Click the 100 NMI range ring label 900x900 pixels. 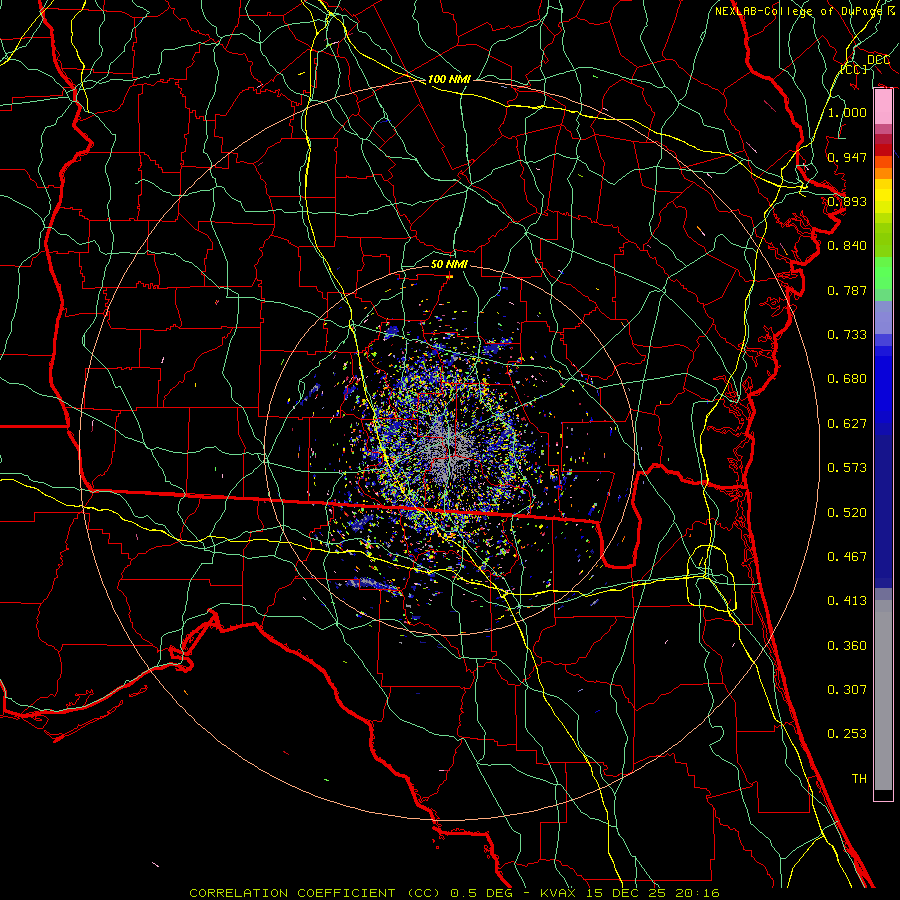449,79
